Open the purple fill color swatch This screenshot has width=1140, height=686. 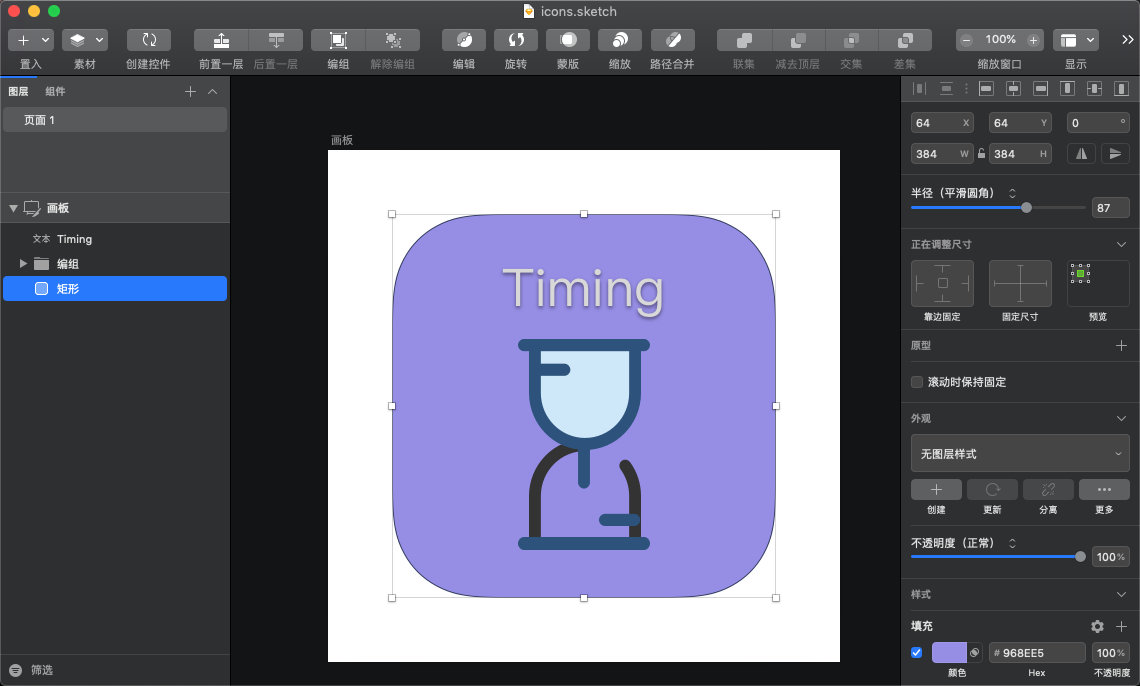coord(950,653)
